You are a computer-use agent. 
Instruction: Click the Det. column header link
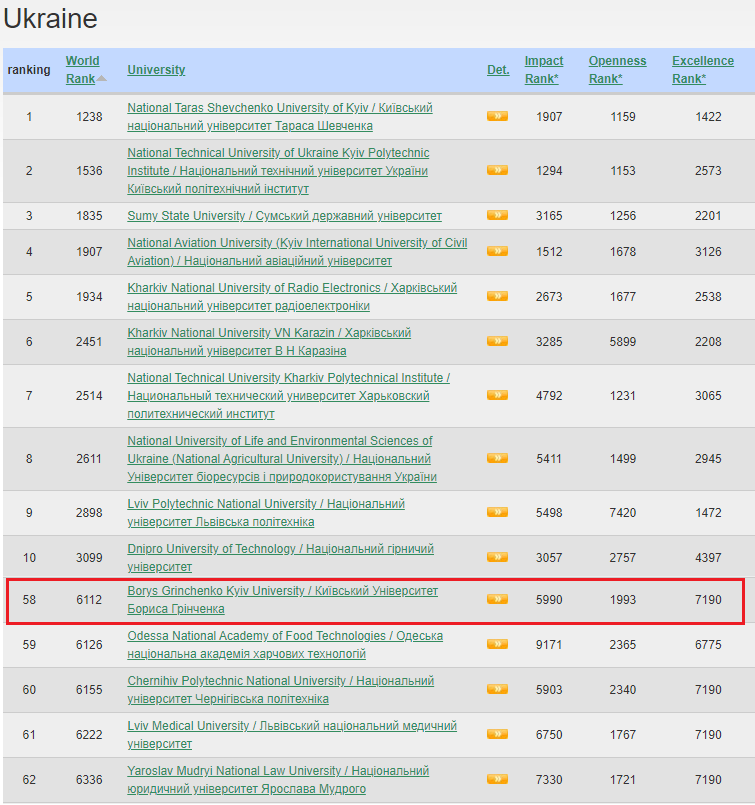pyautogui.click(x=498, y=70)
